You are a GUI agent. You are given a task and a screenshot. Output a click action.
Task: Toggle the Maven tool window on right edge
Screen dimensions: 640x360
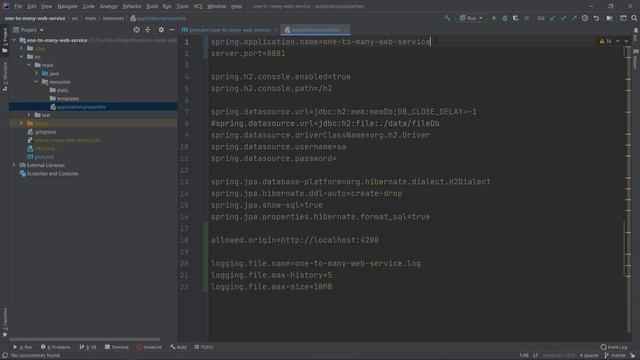tap(636, 60)
